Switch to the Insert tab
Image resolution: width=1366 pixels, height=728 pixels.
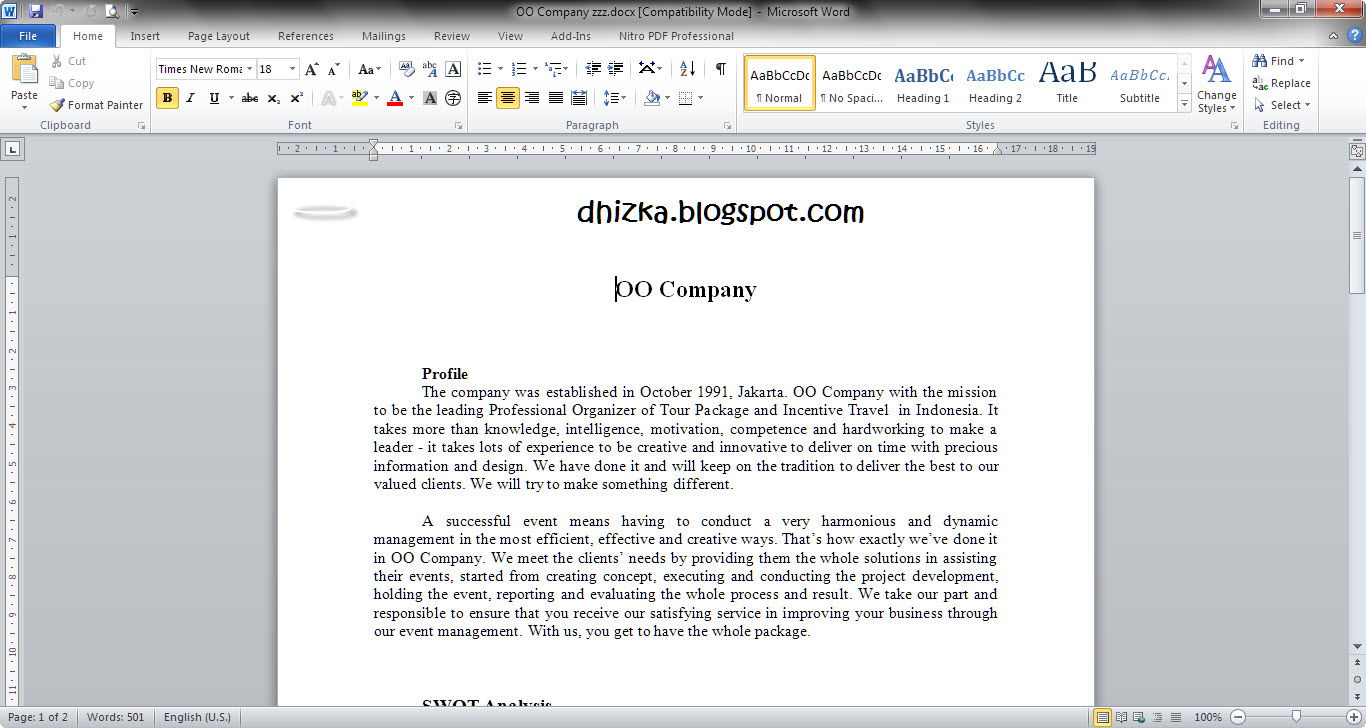[x=145, y=36]
